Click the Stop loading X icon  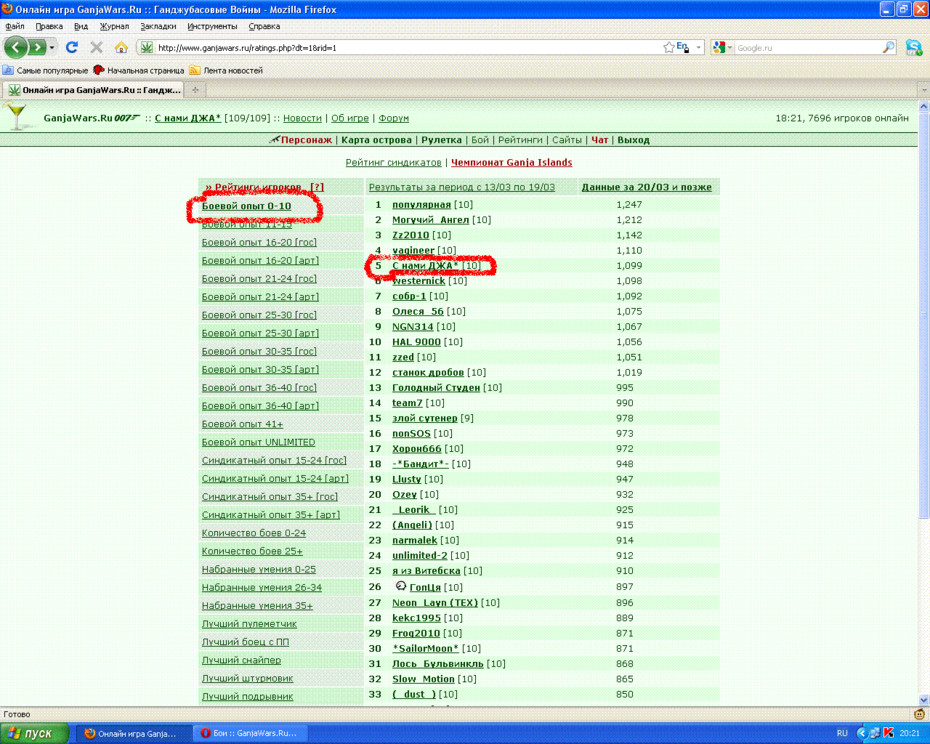point(97,47)
